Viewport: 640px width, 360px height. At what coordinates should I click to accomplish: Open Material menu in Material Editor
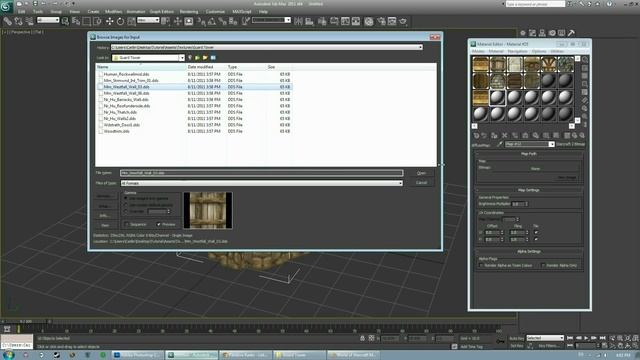[496, 51]
